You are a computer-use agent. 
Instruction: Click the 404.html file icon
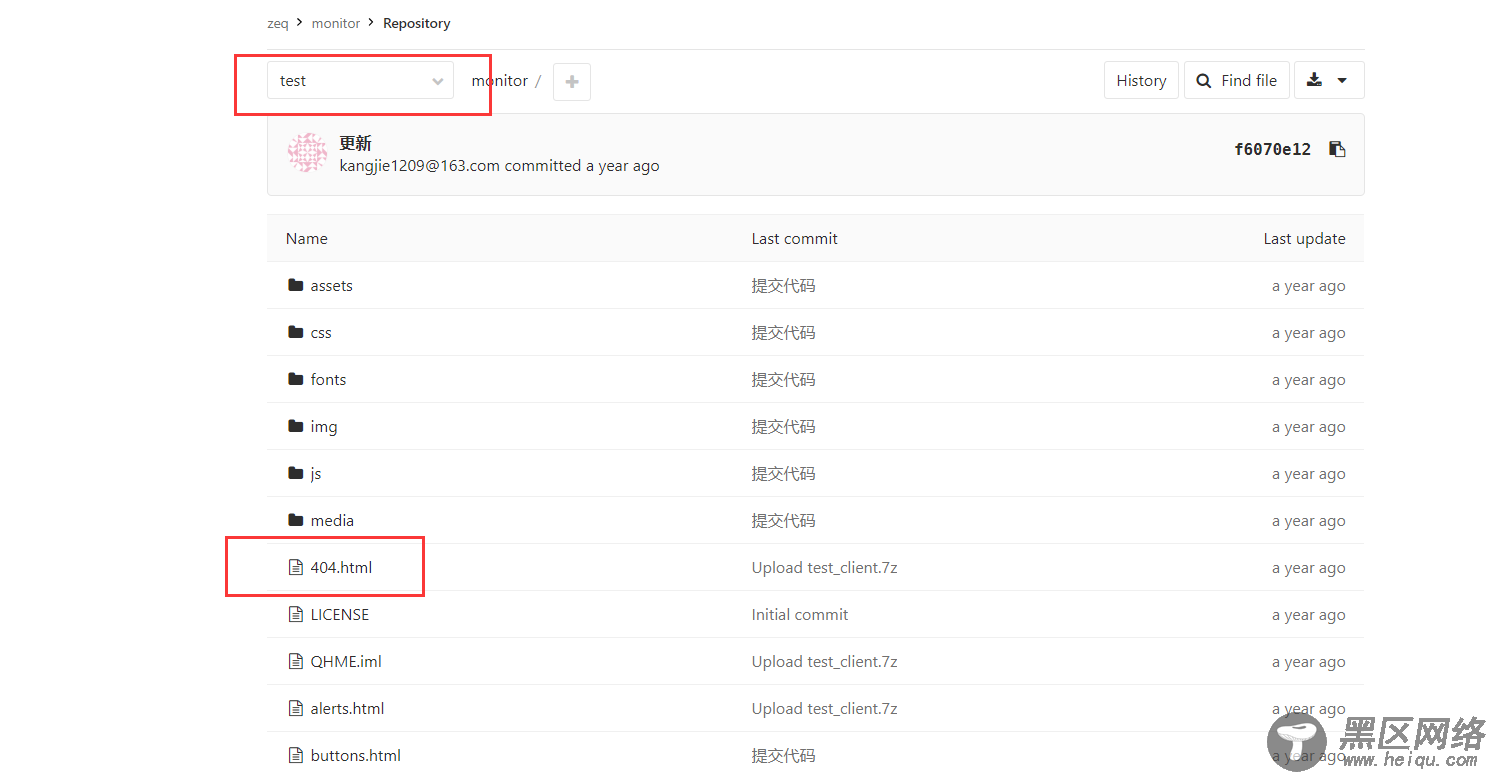click(x=295, y=567)
